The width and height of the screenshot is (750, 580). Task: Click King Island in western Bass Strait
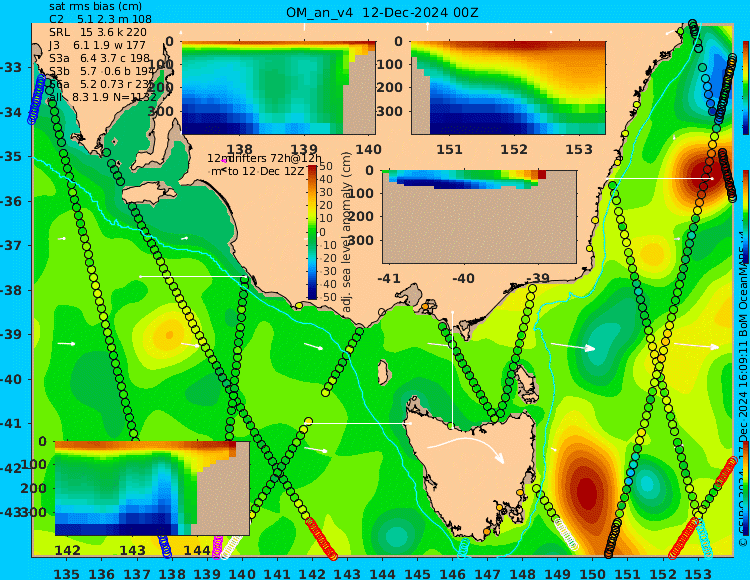383,372
